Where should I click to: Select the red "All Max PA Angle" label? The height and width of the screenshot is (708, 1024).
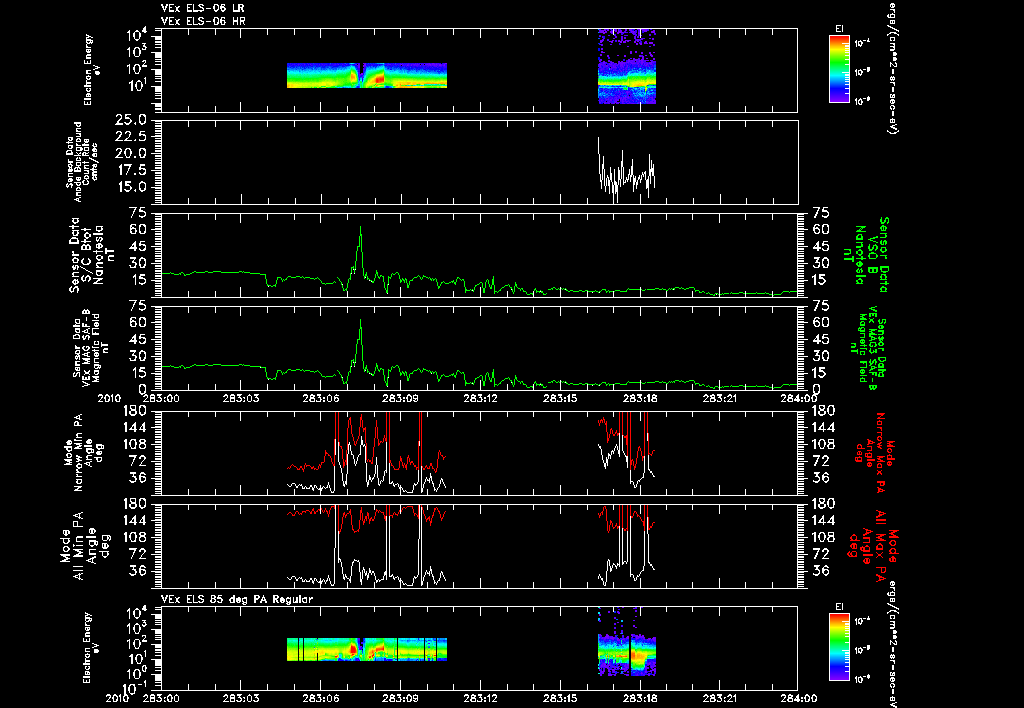pos(873,545)
